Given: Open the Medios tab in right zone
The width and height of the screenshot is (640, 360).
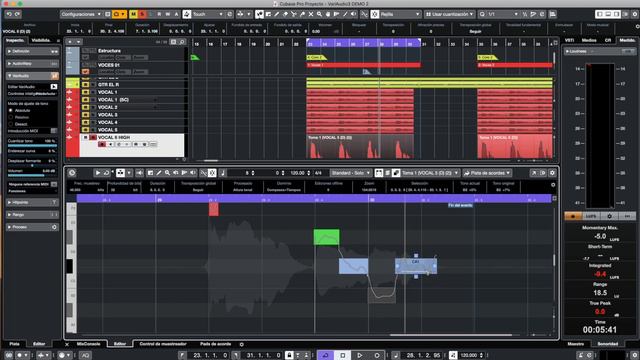Looking at the screenshot, I should [x=589, y=40].
